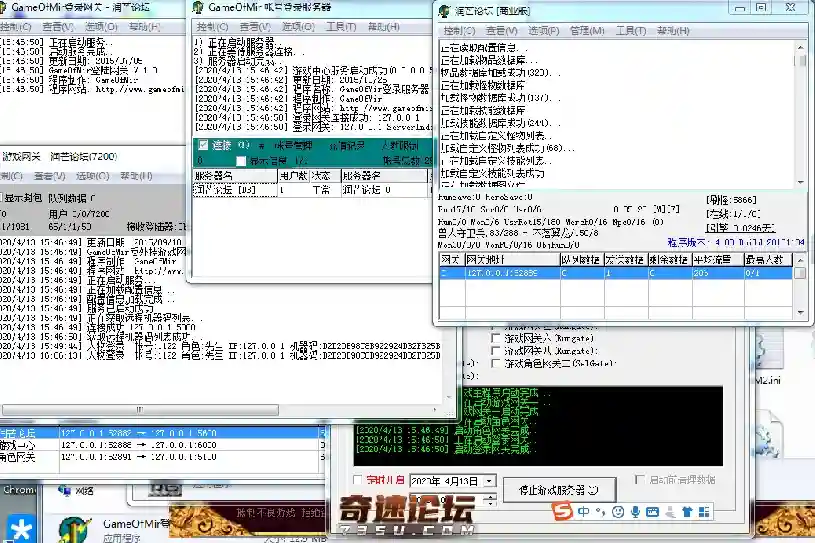Enable the 游戏网关八 (Rungate) checkbox, upper one
The width and height of the screenshot is (815, 543).
point(496,338)
